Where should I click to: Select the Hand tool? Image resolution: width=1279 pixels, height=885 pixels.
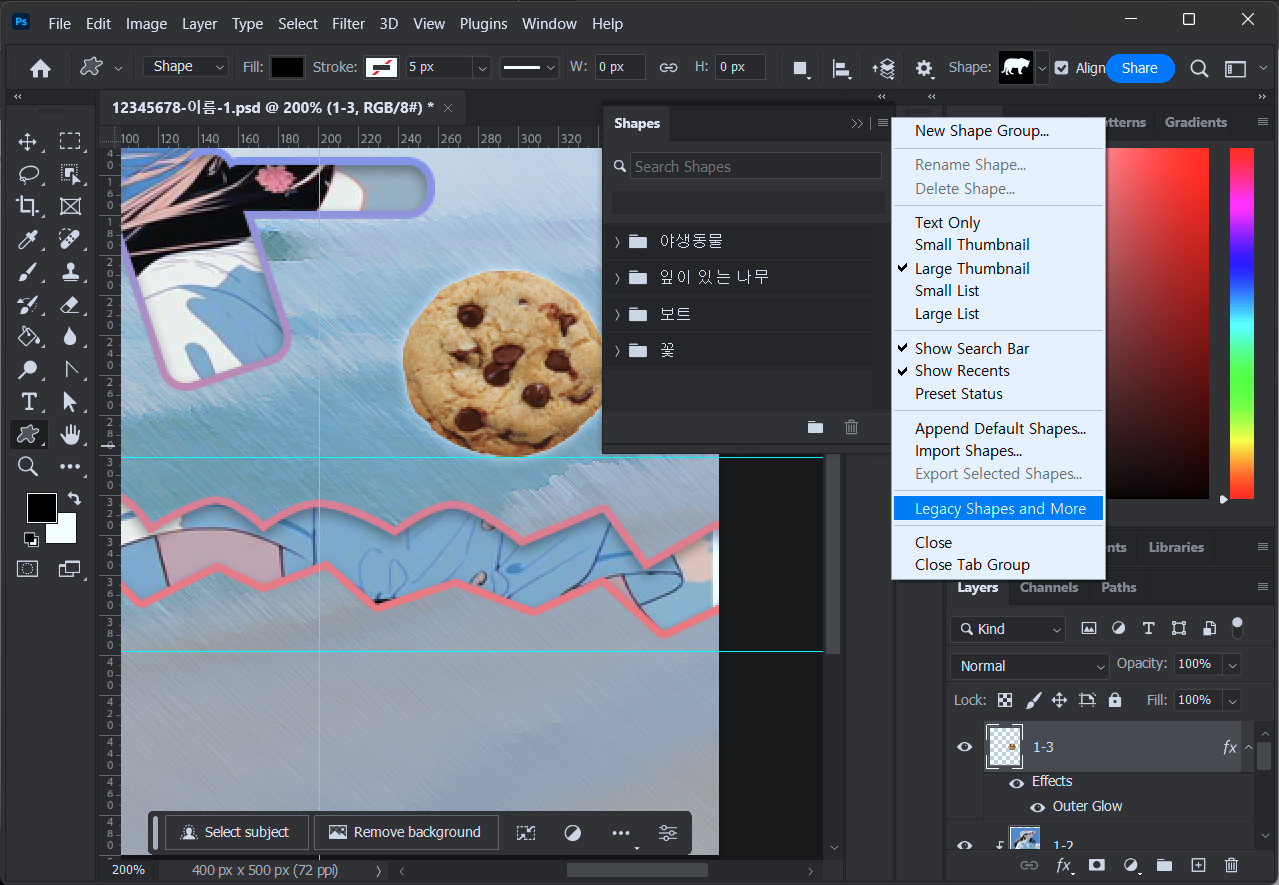(x=70, y=434)
